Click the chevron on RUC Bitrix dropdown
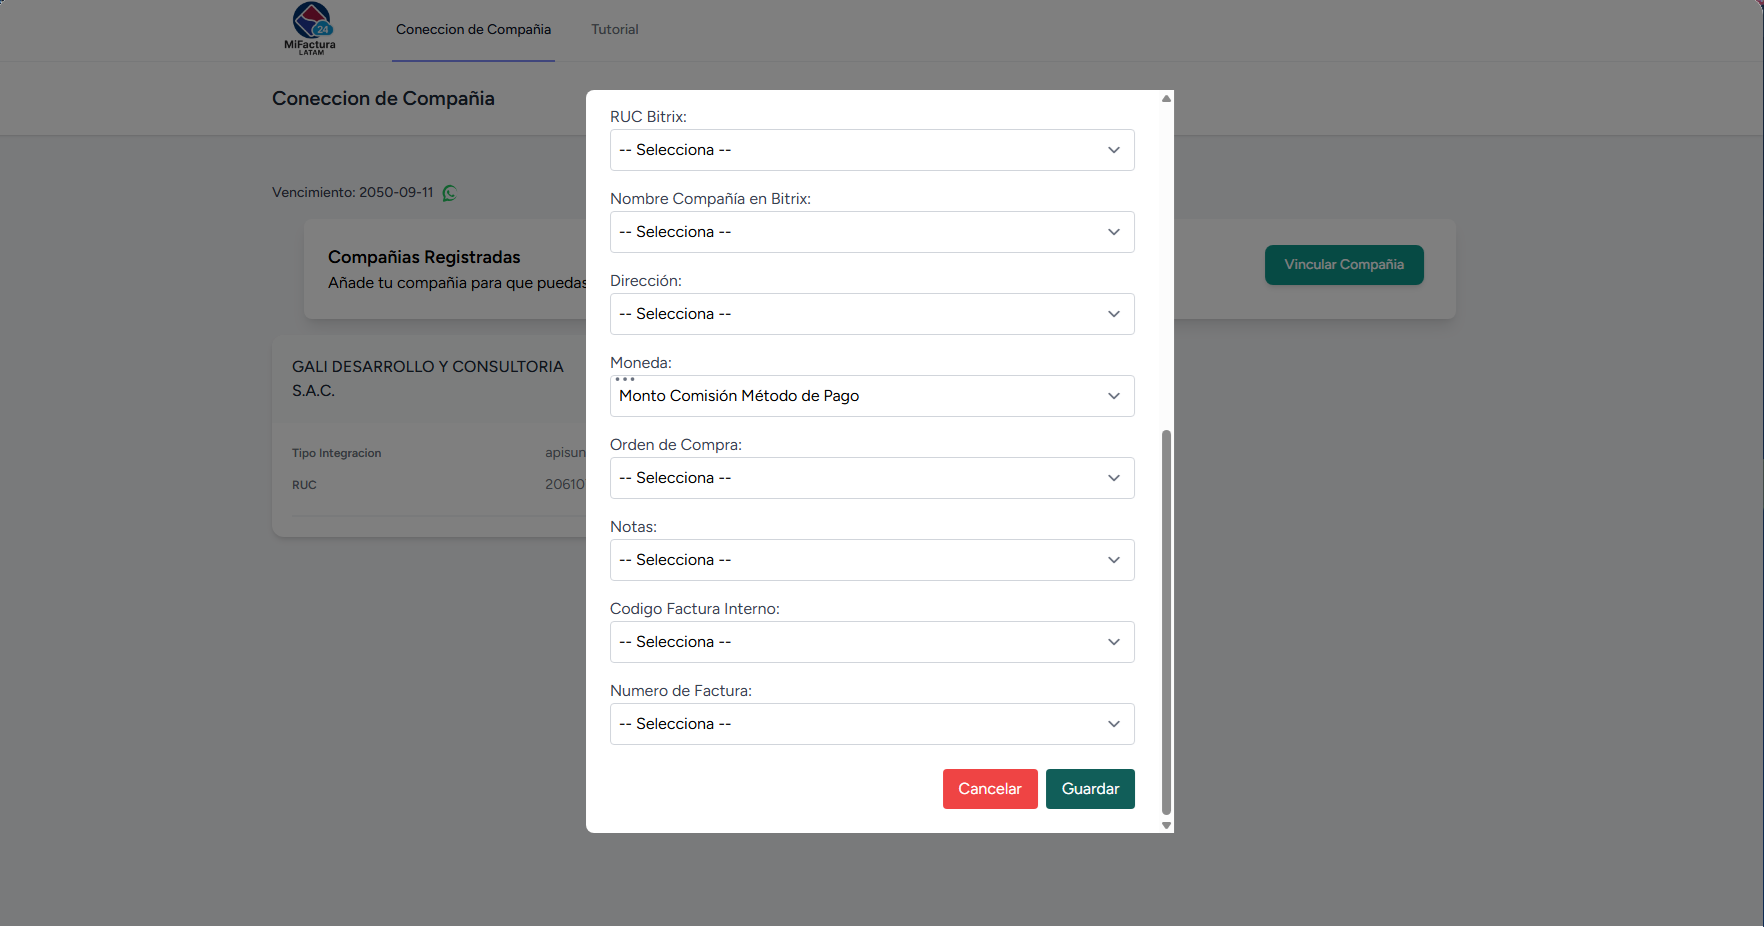This screenshot has width=1764, height=927. pyautogui.click(x=1113, y=150)
